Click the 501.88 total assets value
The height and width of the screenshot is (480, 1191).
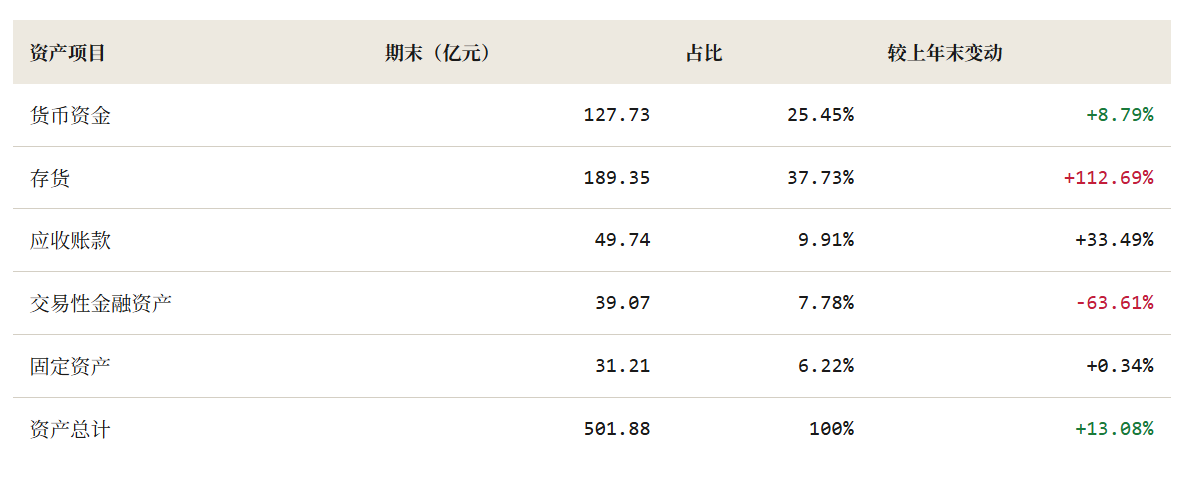[x=617, y=429]
